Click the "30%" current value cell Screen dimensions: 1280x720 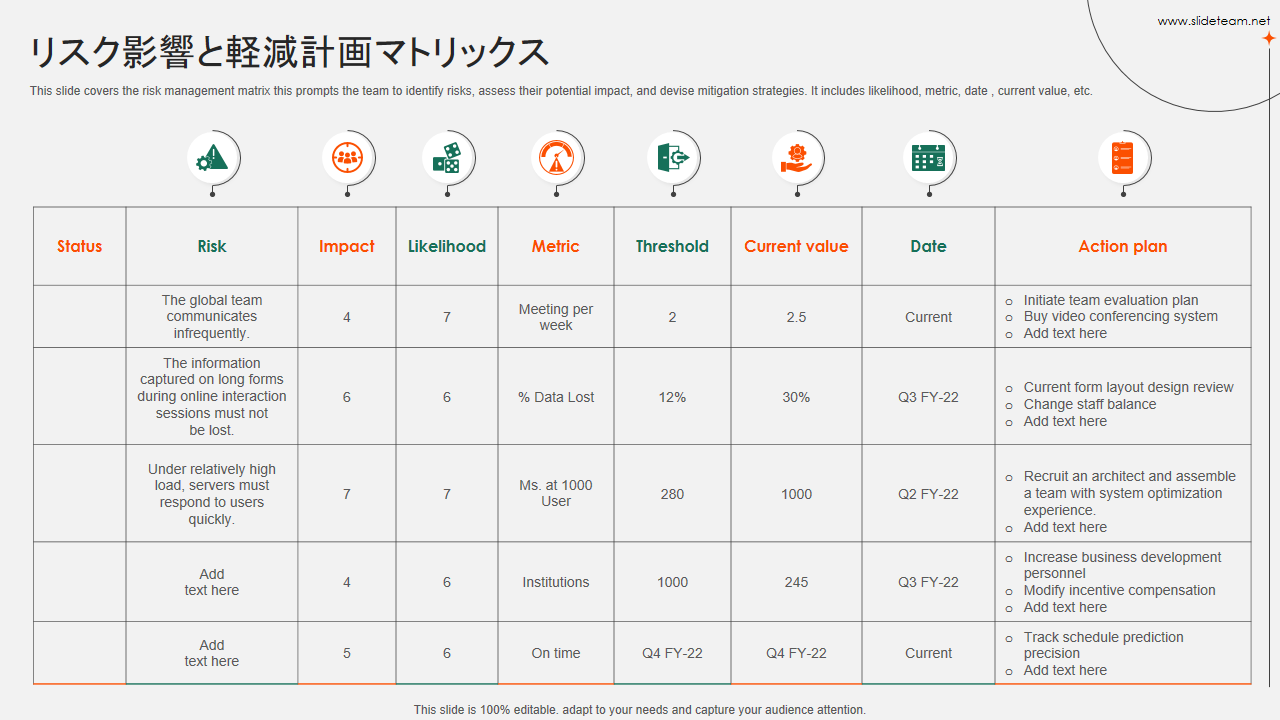797,397
